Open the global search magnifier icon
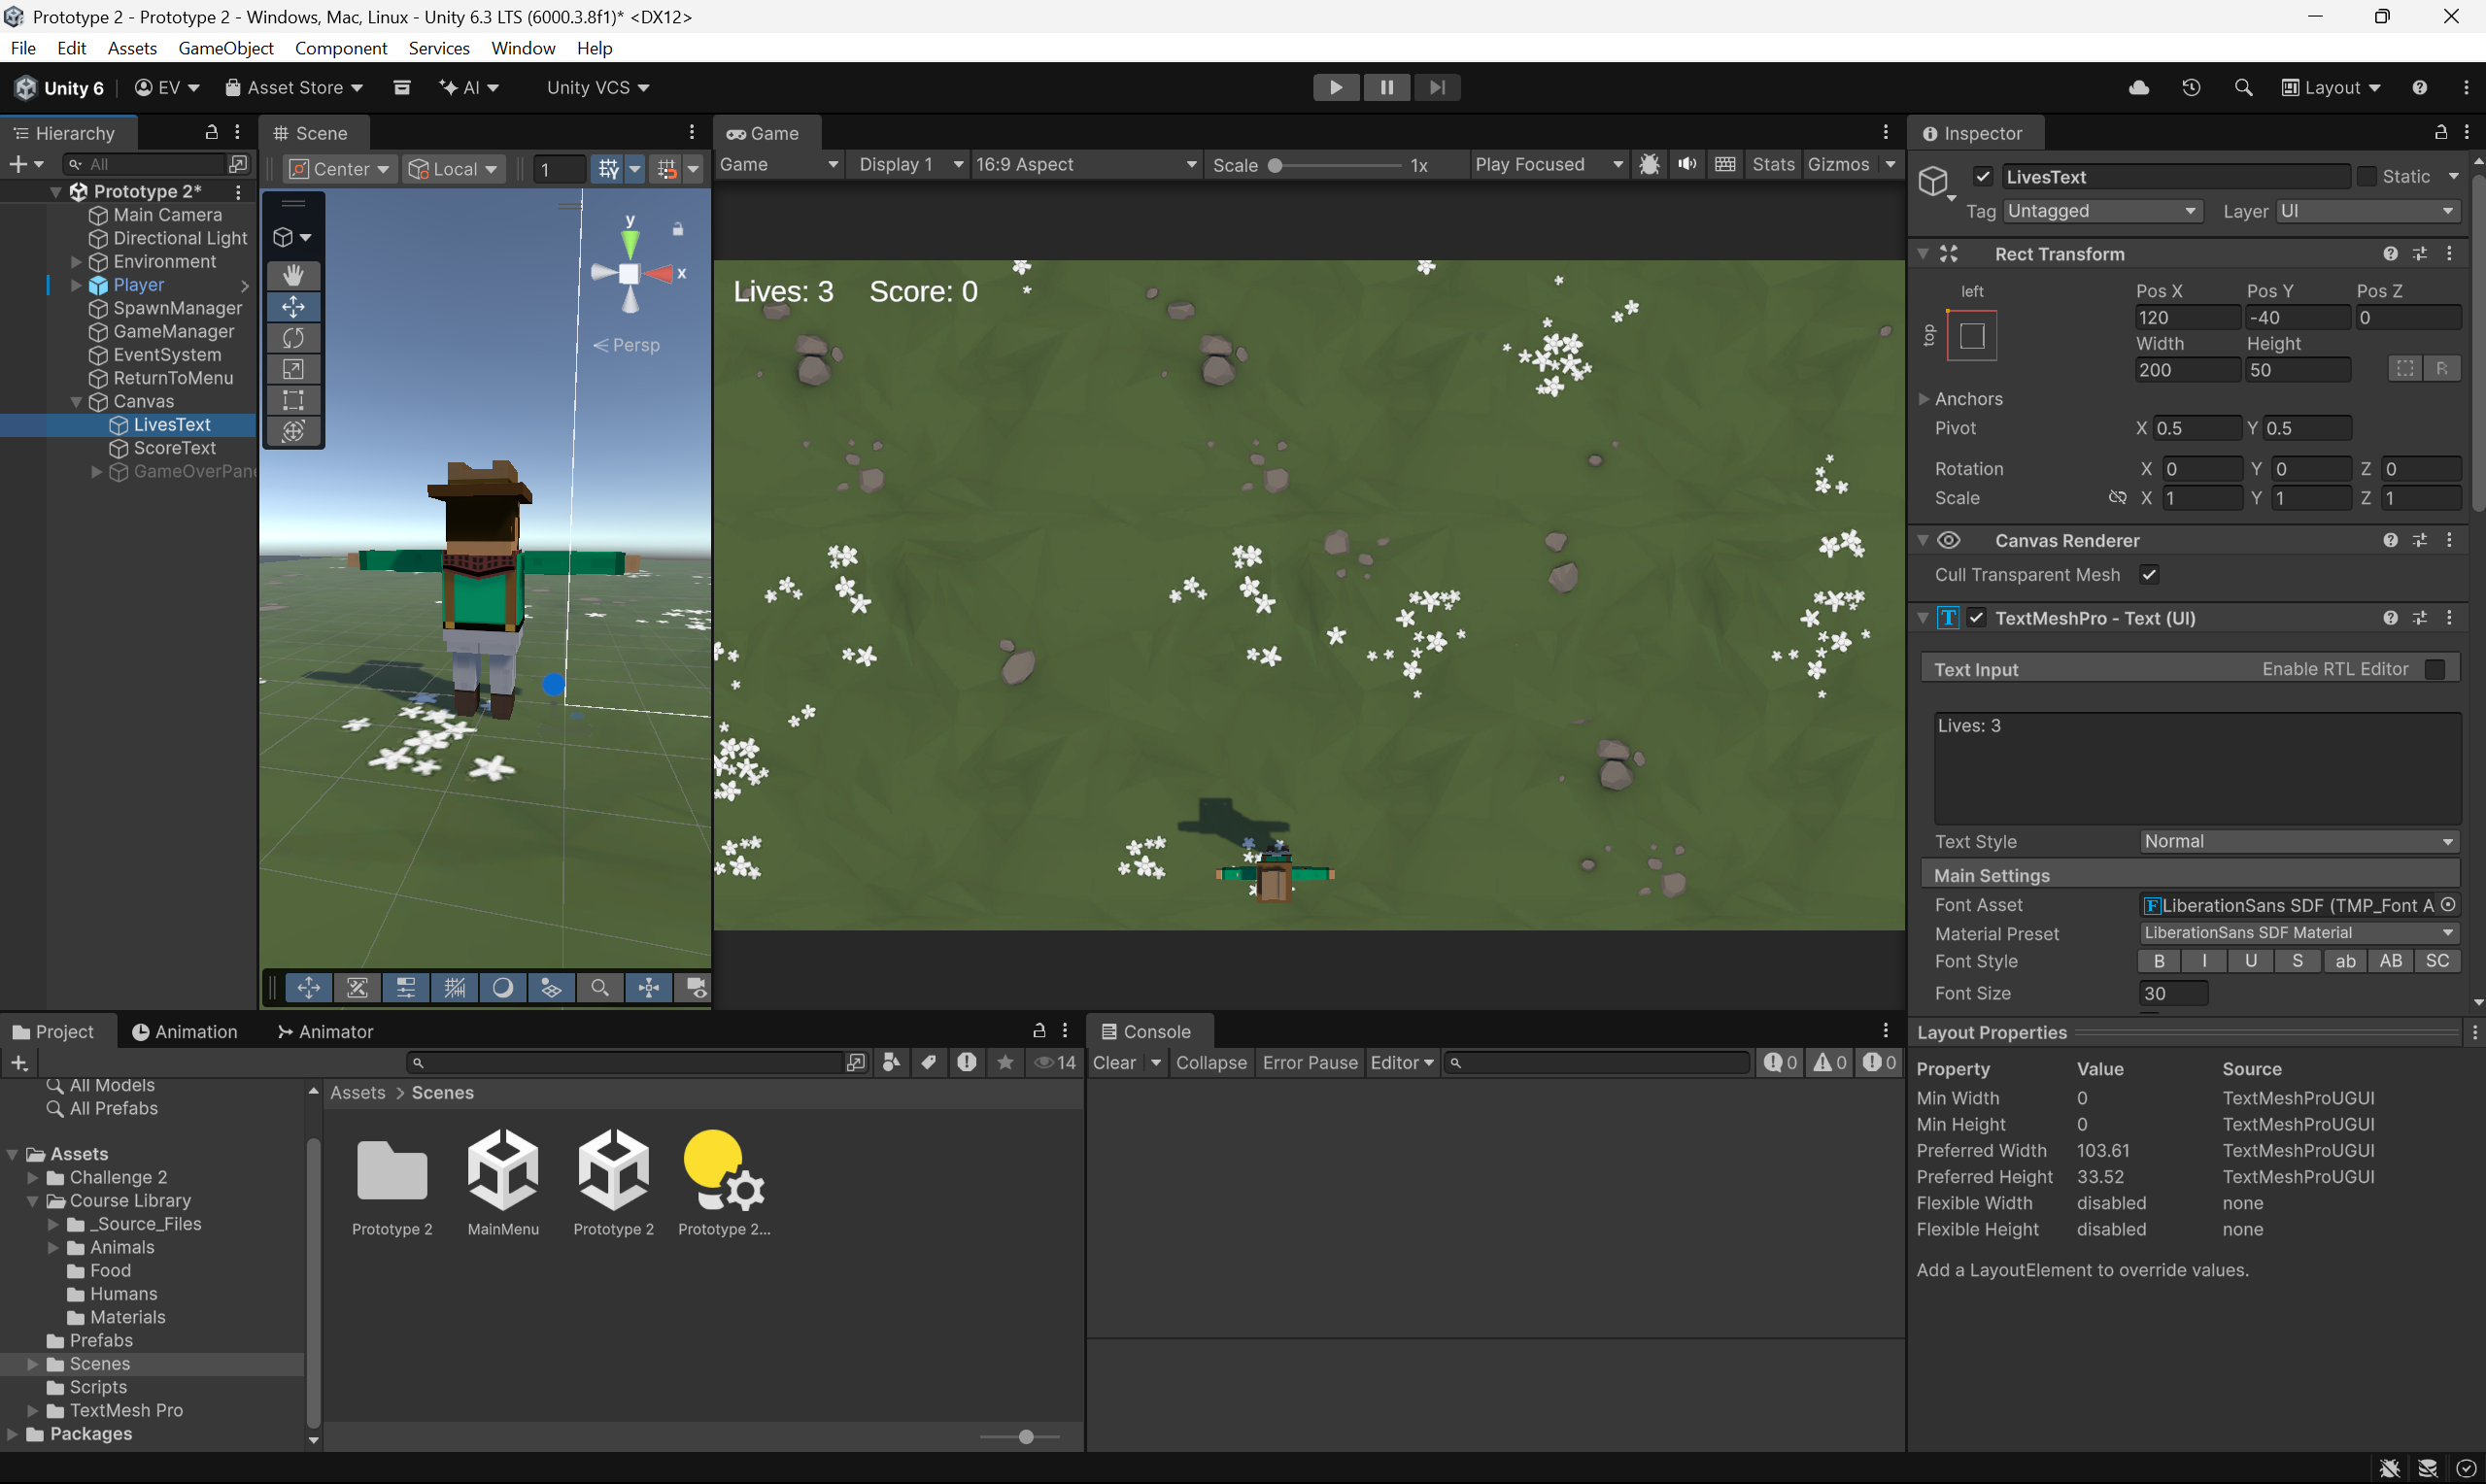Viewport: 2486px width, 1484px height. point(2243,88)
